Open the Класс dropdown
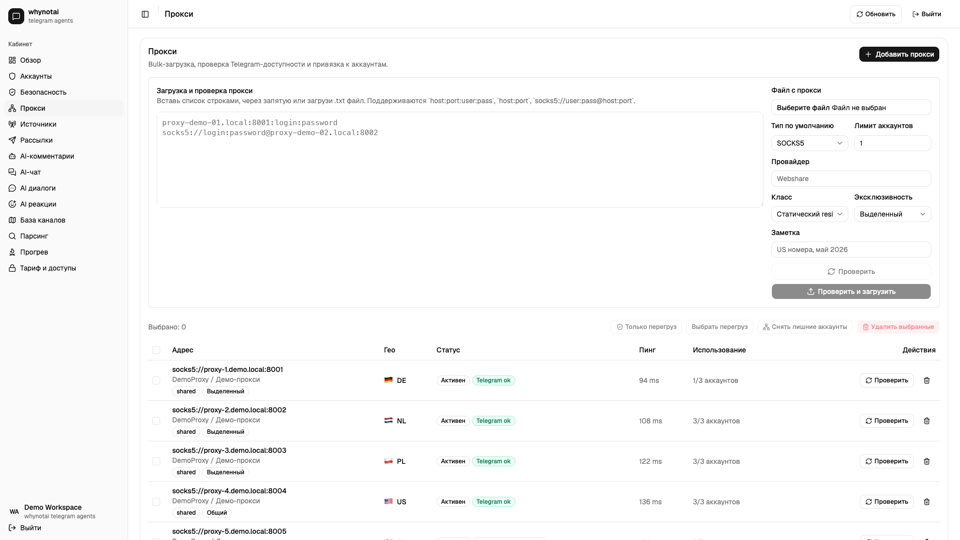This screenshot has height=540, width=960. [x=809, y=214]
